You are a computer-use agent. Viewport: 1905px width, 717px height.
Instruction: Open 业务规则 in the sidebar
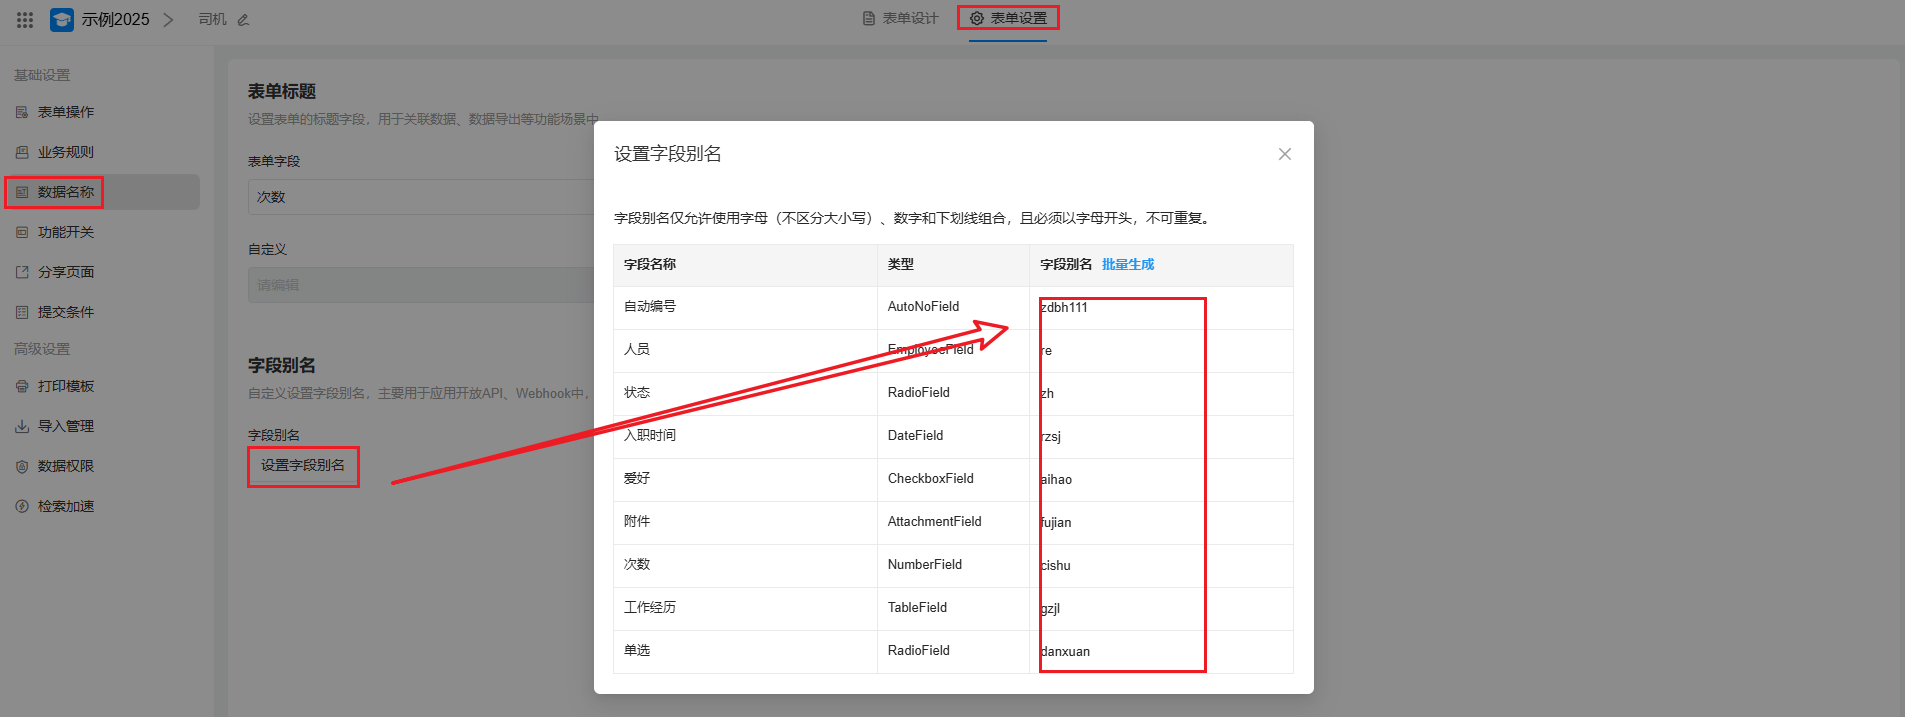point(65,152)
